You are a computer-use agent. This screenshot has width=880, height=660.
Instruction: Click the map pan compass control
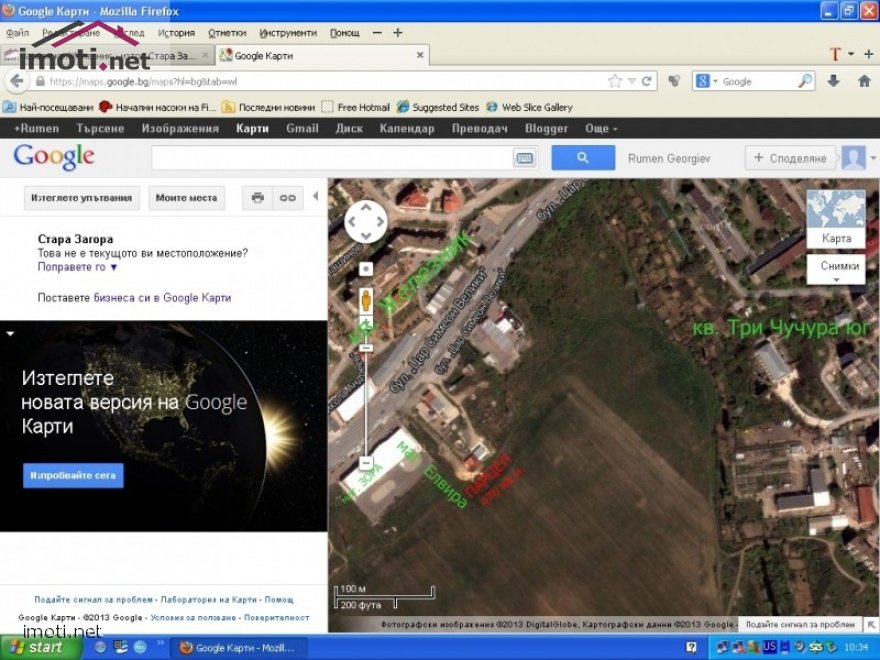pos(365,222)
